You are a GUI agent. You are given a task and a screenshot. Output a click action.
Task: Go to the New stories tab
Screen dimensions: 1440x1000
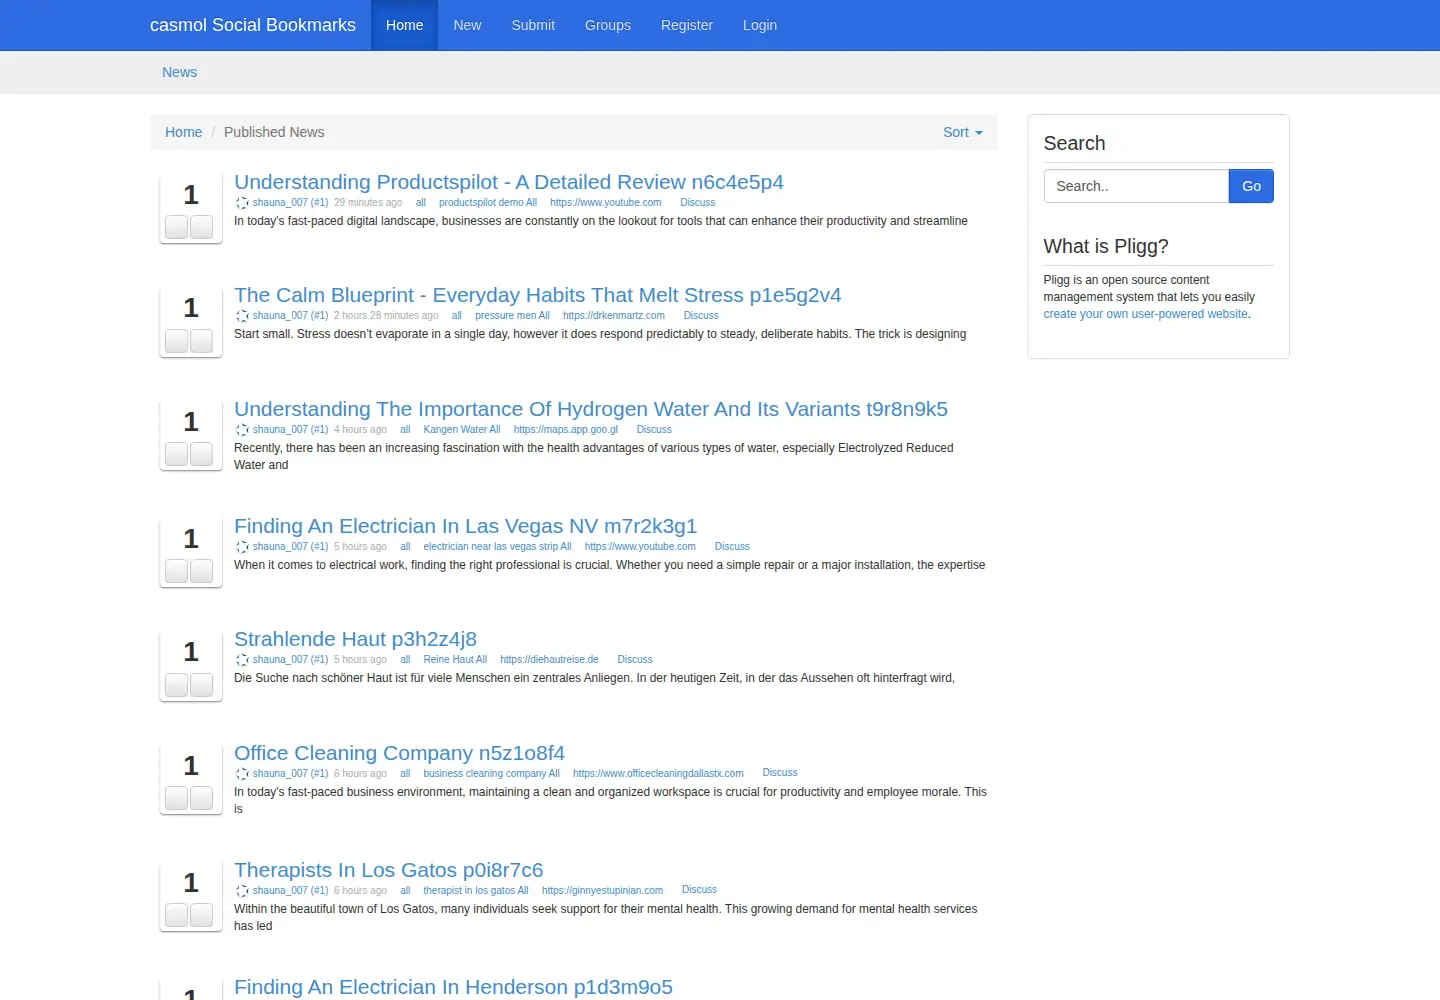467,25
